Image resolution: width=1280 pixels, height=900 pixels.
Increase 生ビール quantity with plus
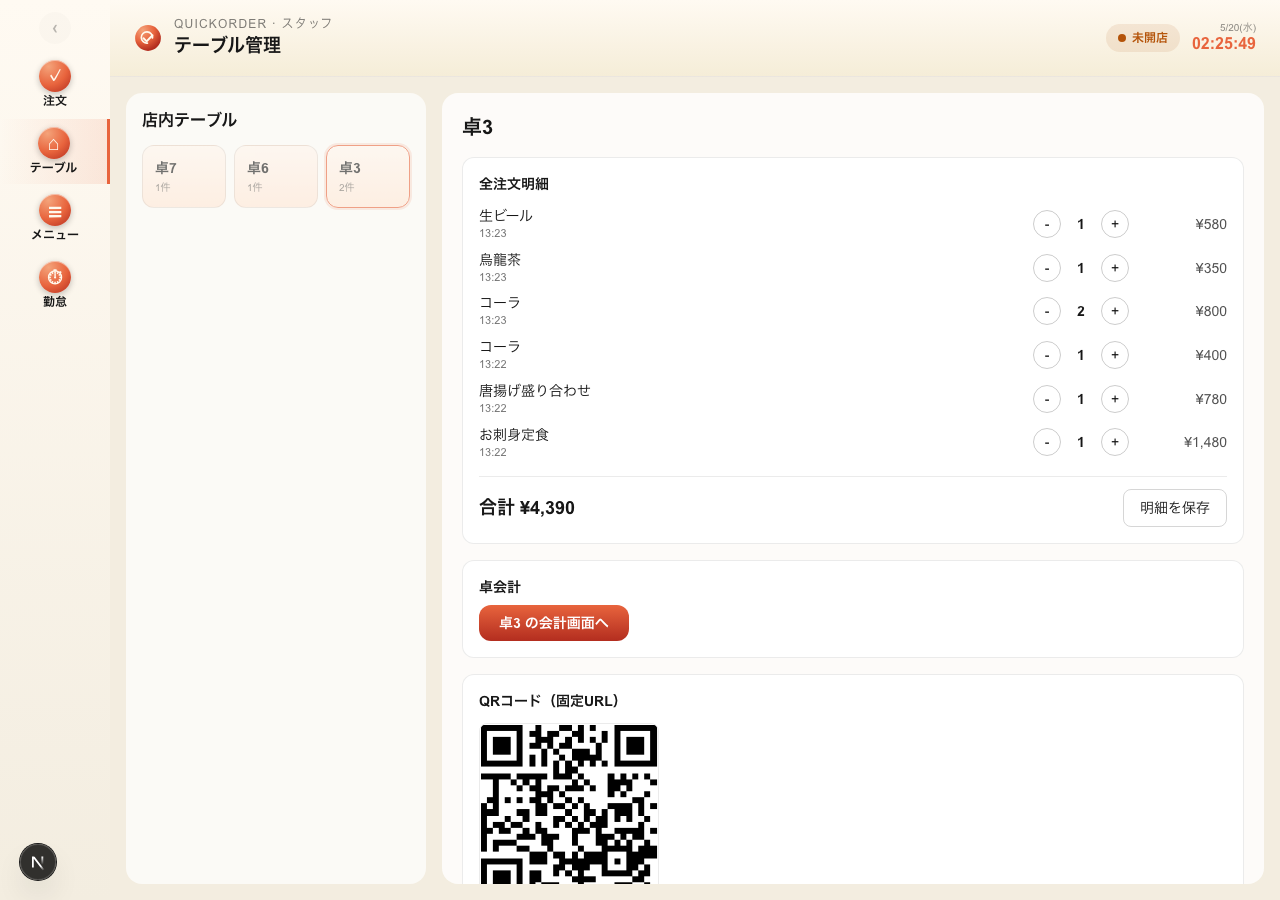[1115, 224]
